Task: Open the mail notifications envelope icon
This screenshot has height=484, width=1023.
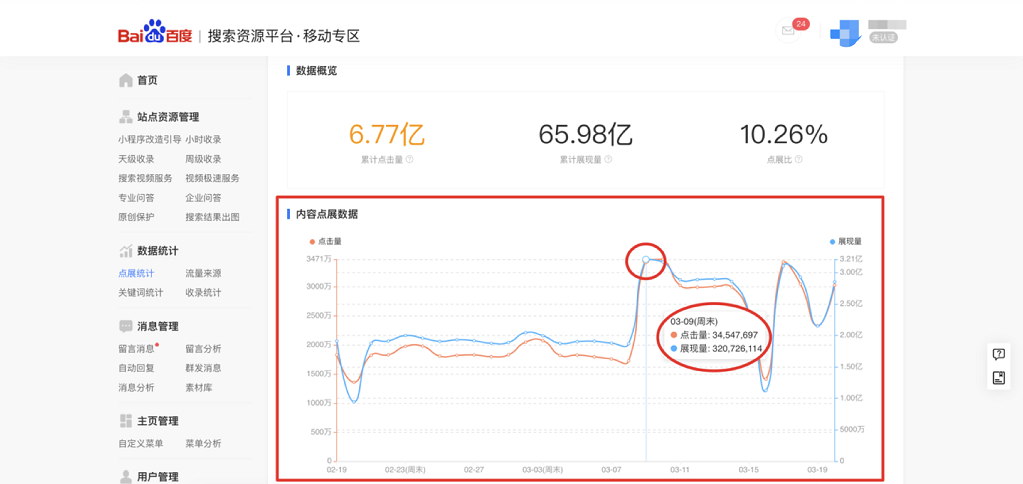Action: coord(788,31)
